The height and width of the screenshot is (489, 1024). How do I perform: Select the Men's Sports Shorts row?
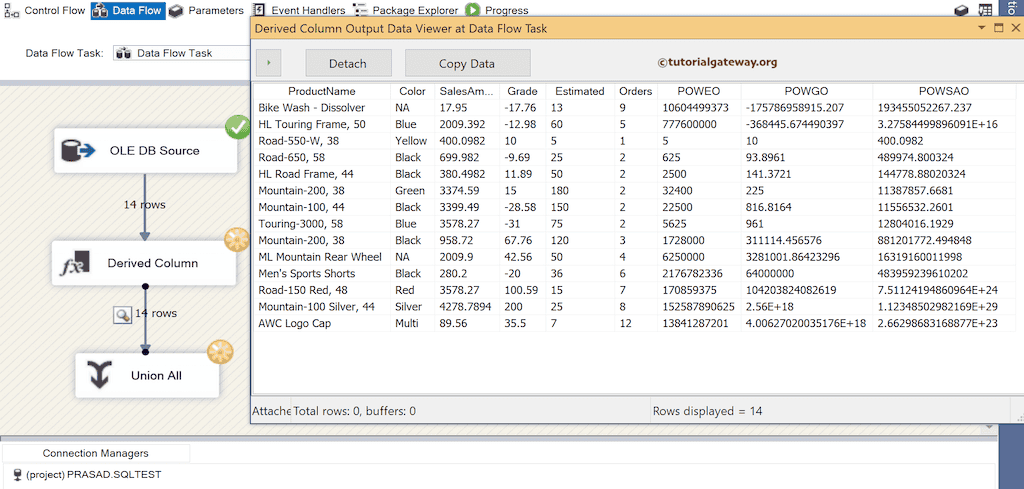(x=634, y=274)
